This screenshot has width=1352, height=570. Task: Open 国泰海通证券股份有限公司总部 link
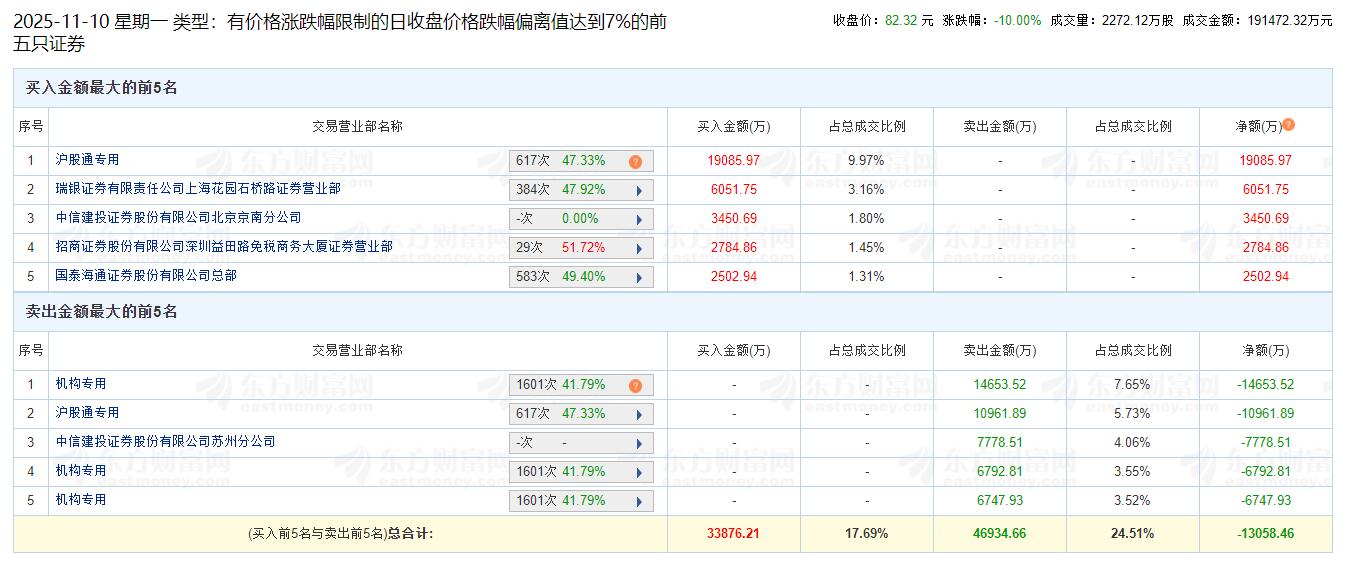145,275
